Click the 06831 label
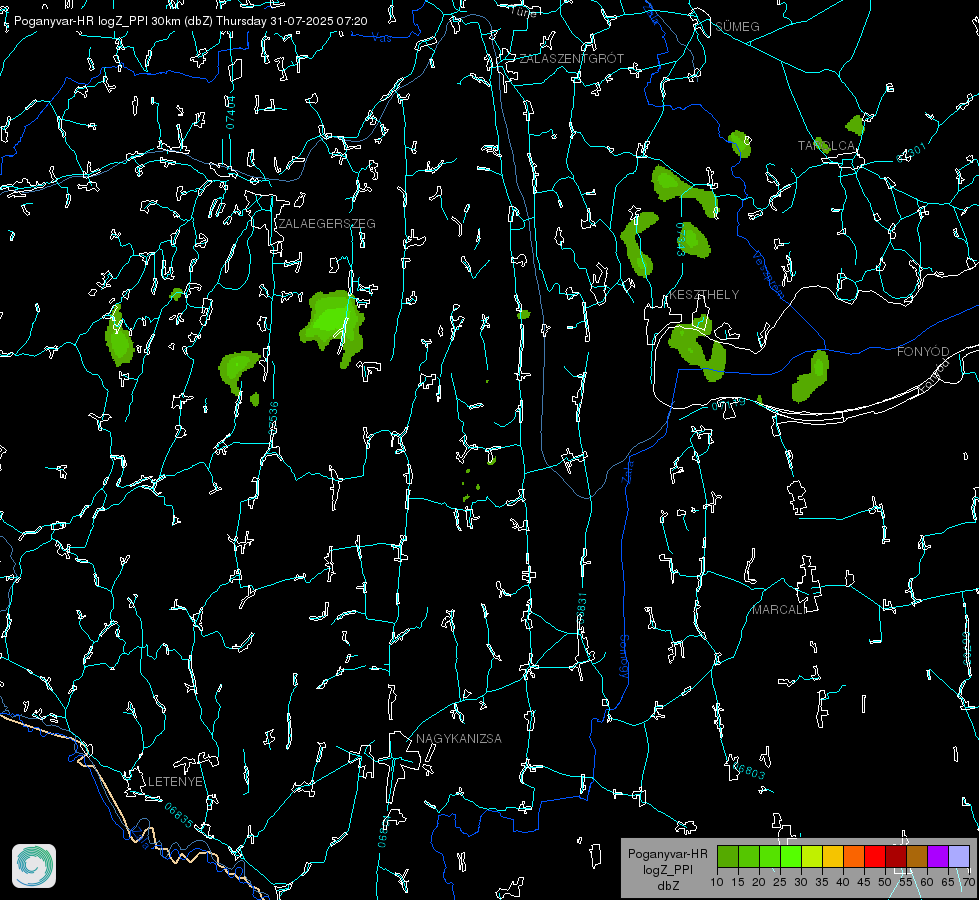The image size is (979, 900). pos(581,610)
